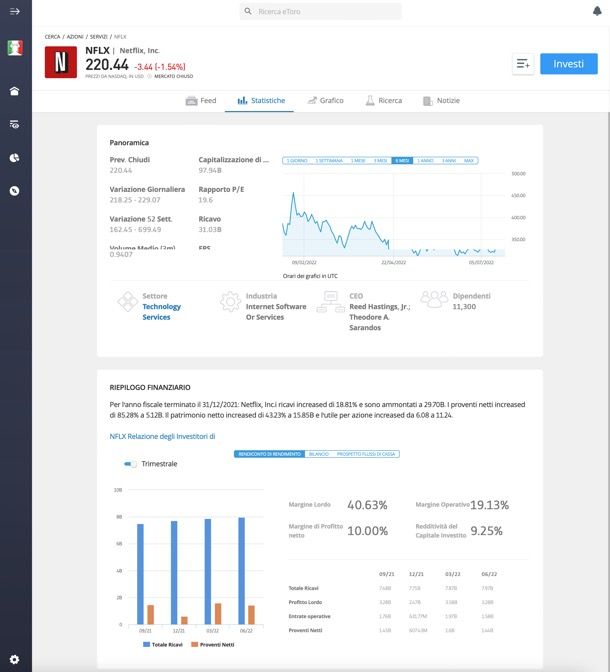Click the Dipendenti people icon
The height and width of the screenshot is (672, 610).
434,299
